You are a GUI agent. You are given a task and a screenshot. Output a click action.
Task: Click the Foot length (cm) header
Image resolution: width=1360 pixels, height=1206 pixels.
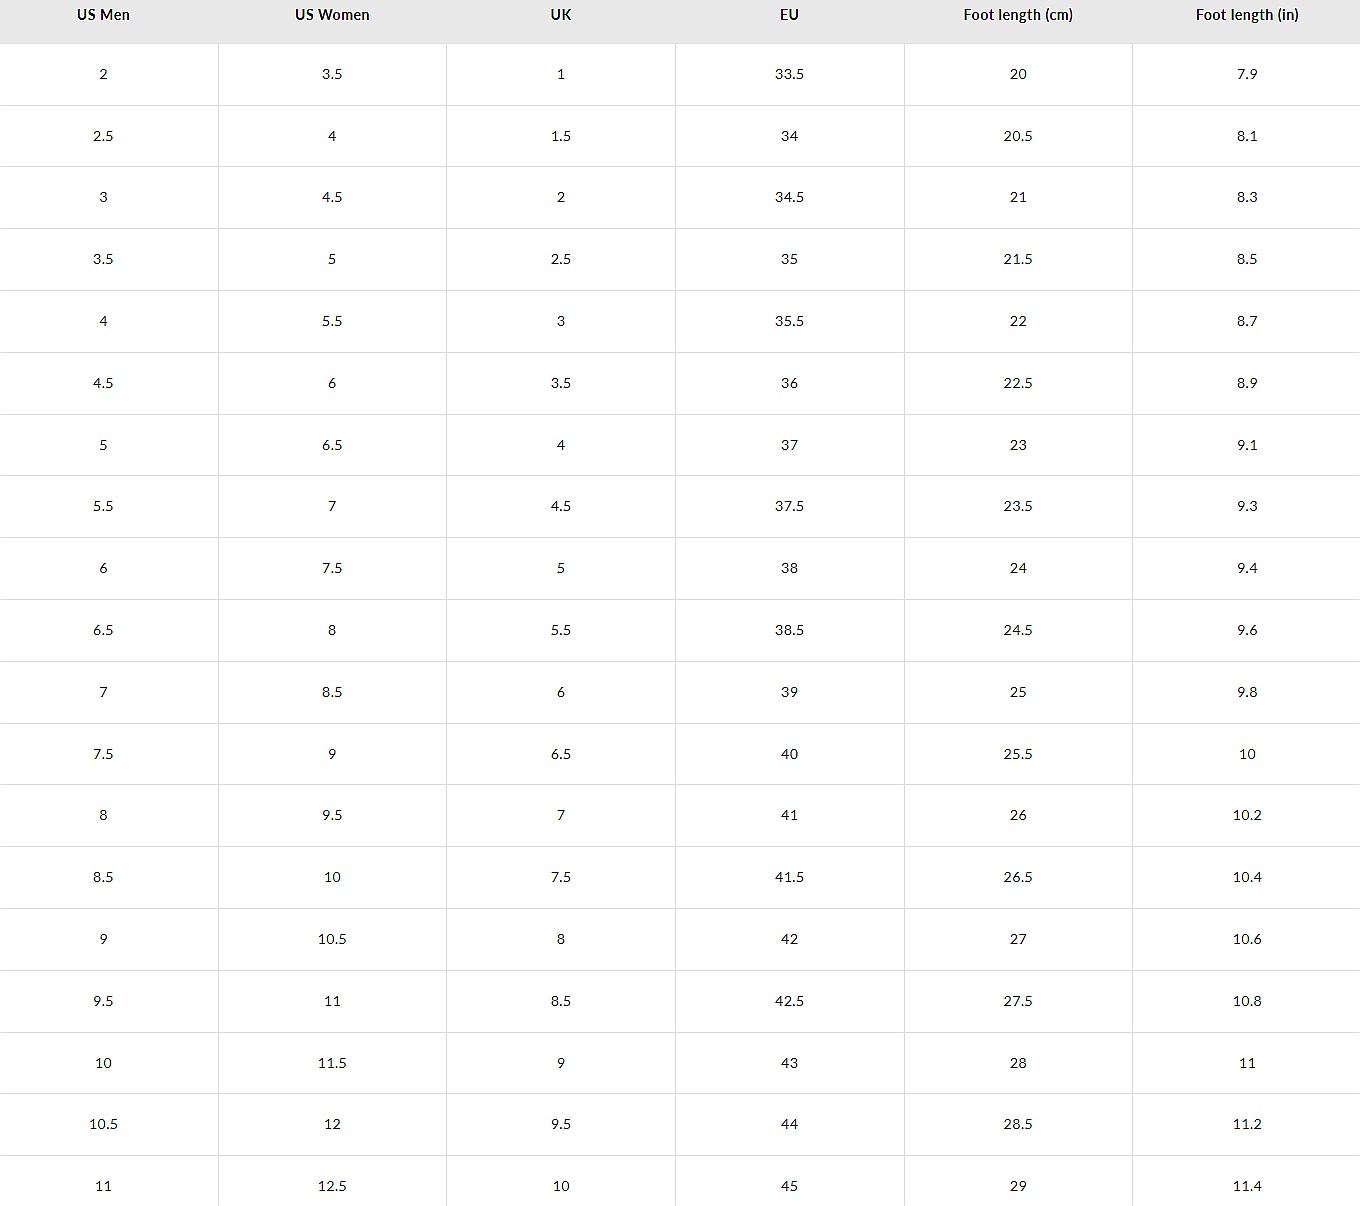coord(1018,15)
